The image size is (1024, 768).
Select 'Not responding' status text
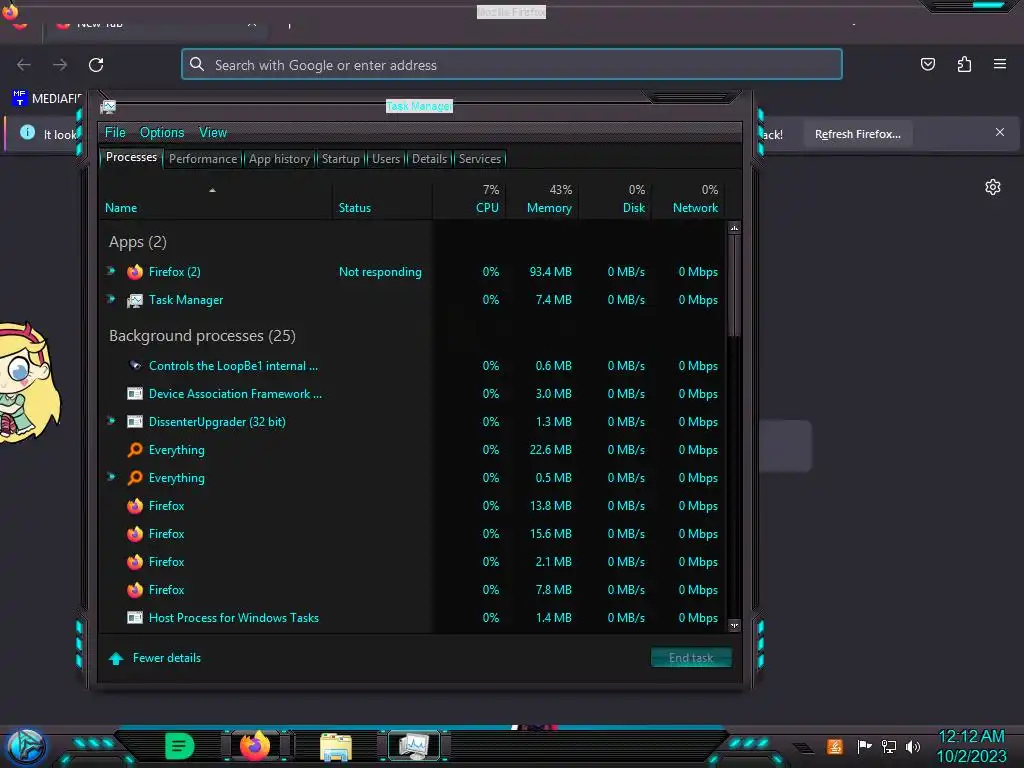coord(380,272)
